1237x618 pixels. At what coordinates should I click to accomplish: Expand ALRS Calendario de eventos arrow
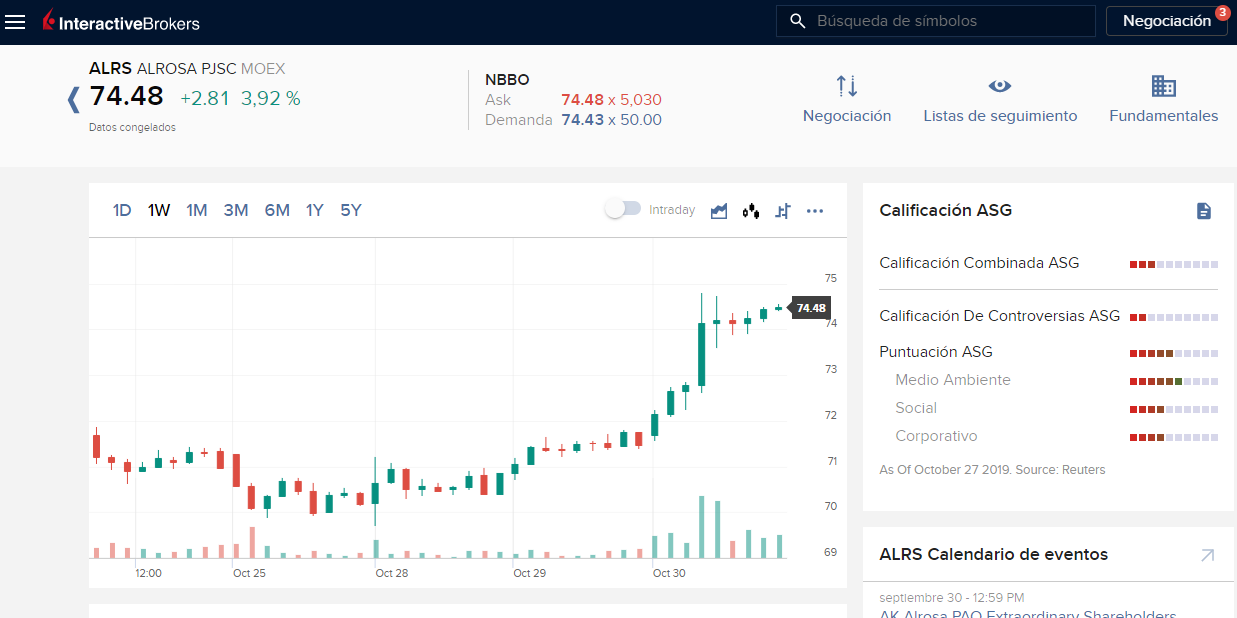1207,555
